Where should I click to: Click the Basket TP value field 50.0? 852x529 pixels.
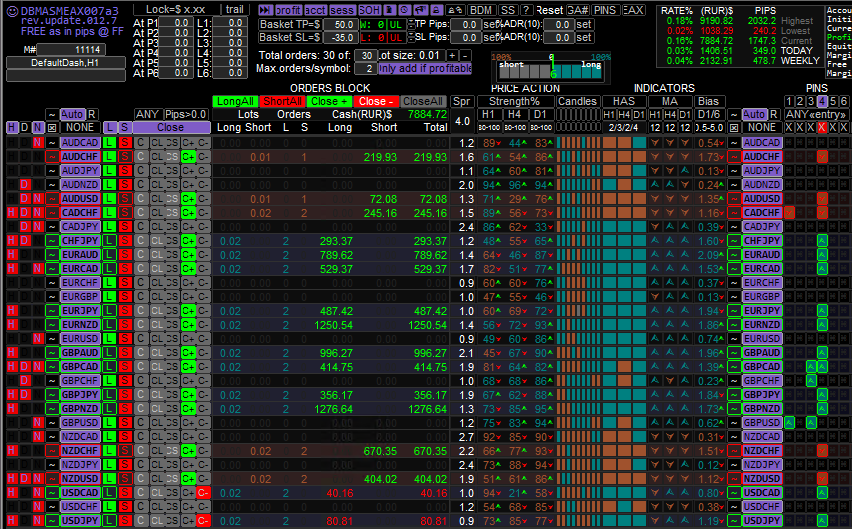point(340,24)
